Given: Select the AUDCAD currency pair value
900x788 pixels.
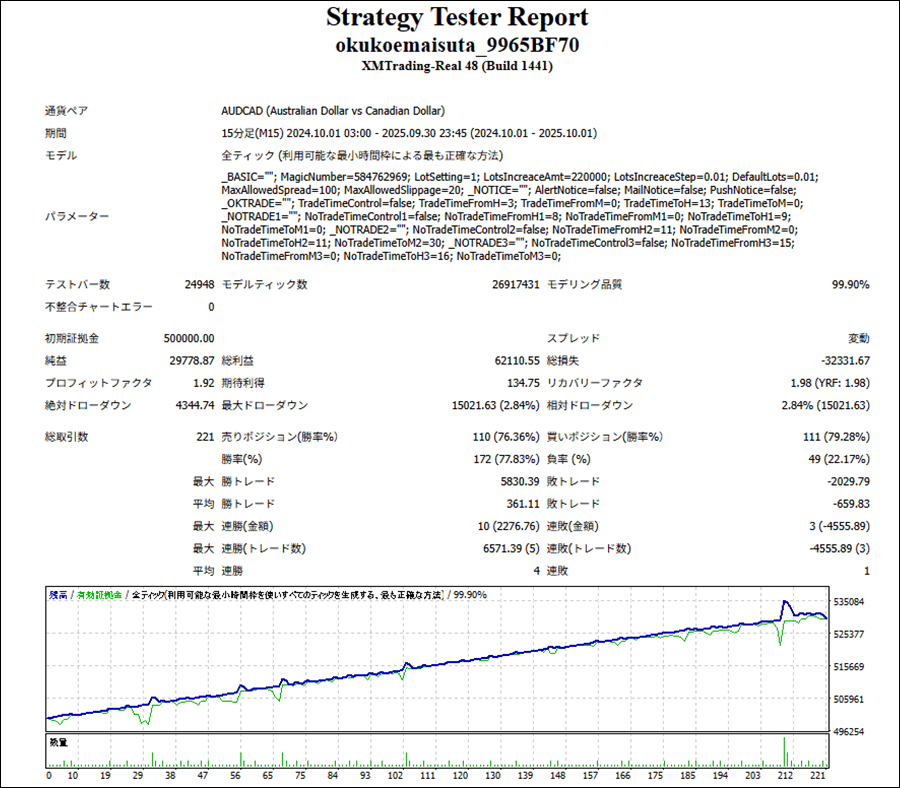Looking at the screenshot, I should click(333, 111).
